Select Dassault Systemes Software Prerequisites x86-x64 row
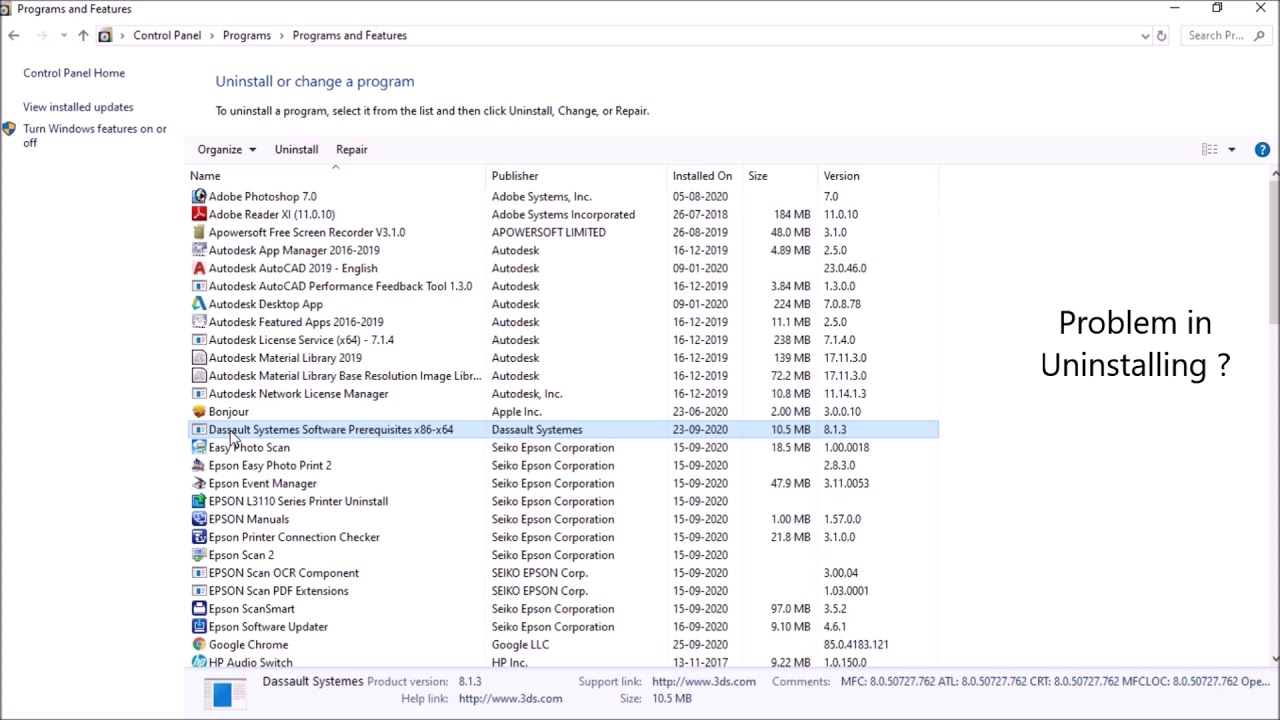Viewport: 1280px width, 720px height. click(x=564, y=430)
